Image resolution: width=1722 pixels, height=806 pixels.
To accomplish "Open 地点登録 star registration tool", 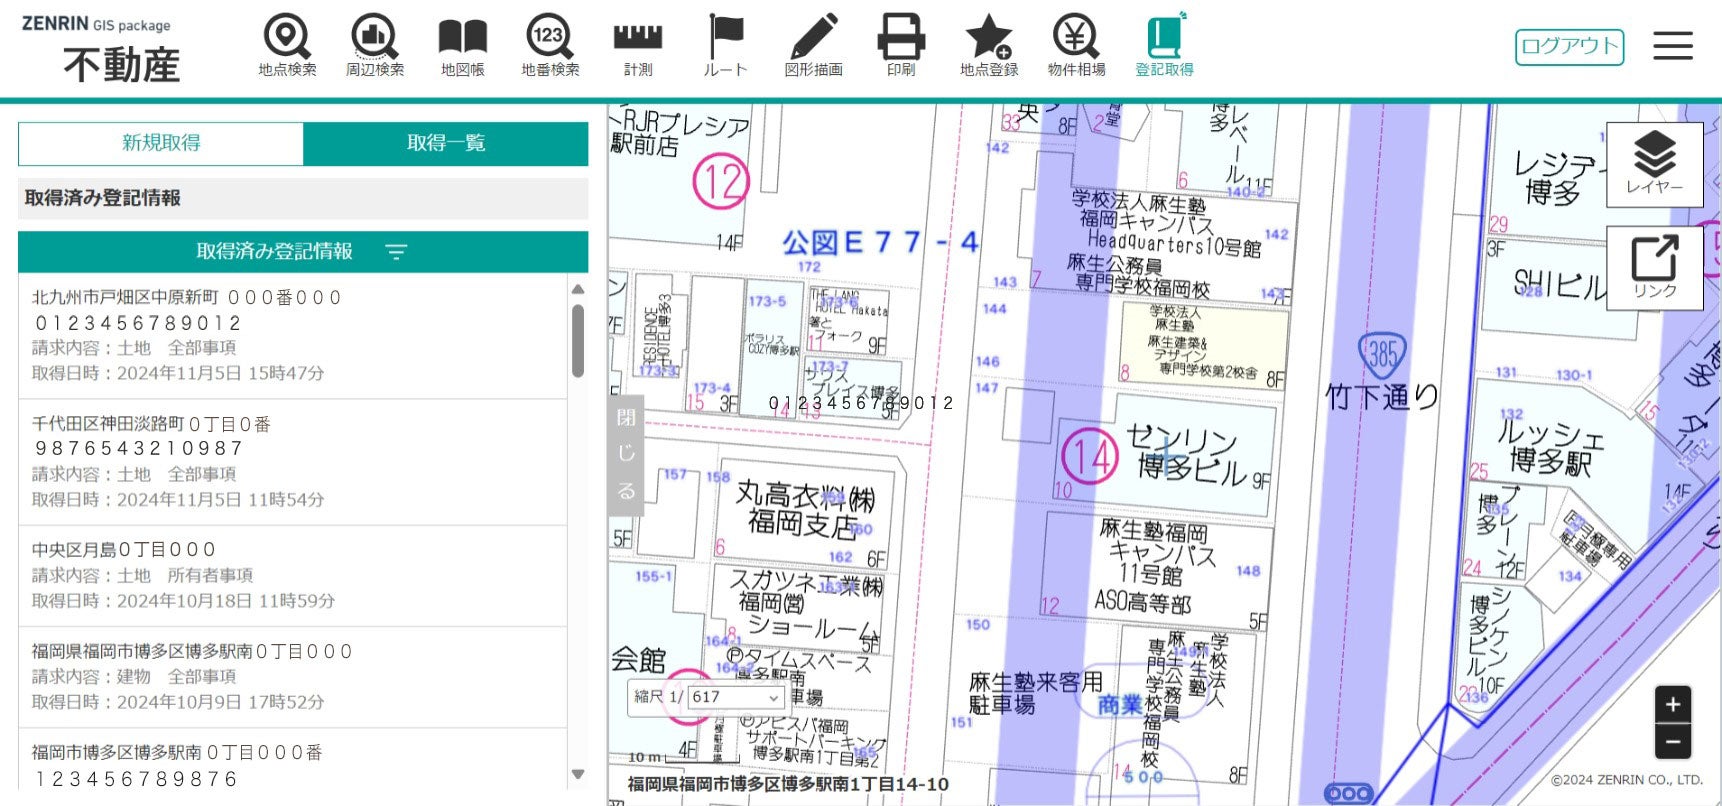I will (x=989, y=46).
